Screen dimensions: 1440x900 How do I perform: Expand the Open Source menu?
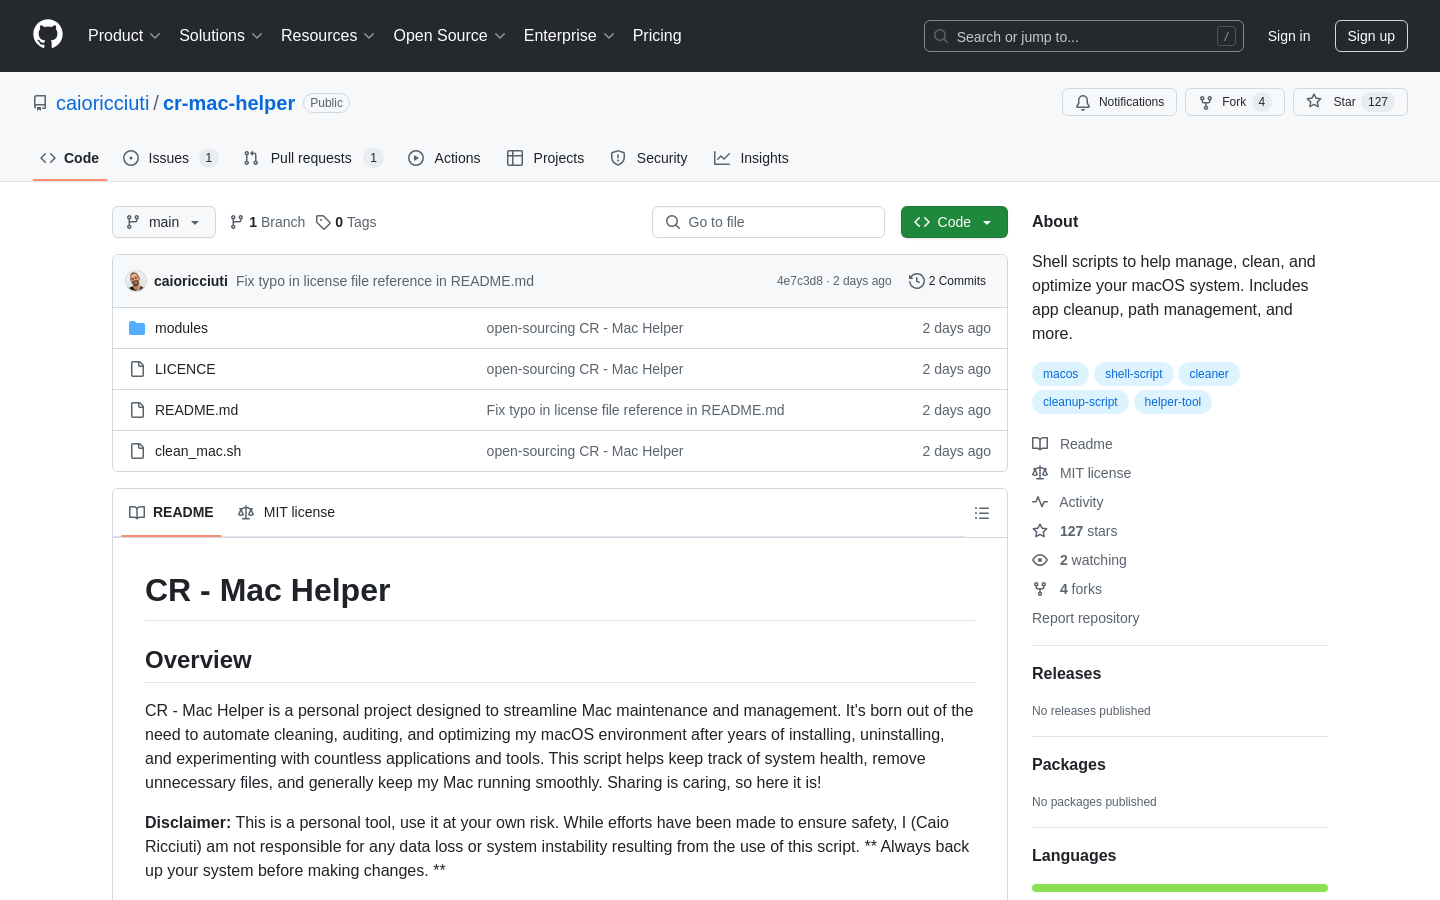pos(450,35)
